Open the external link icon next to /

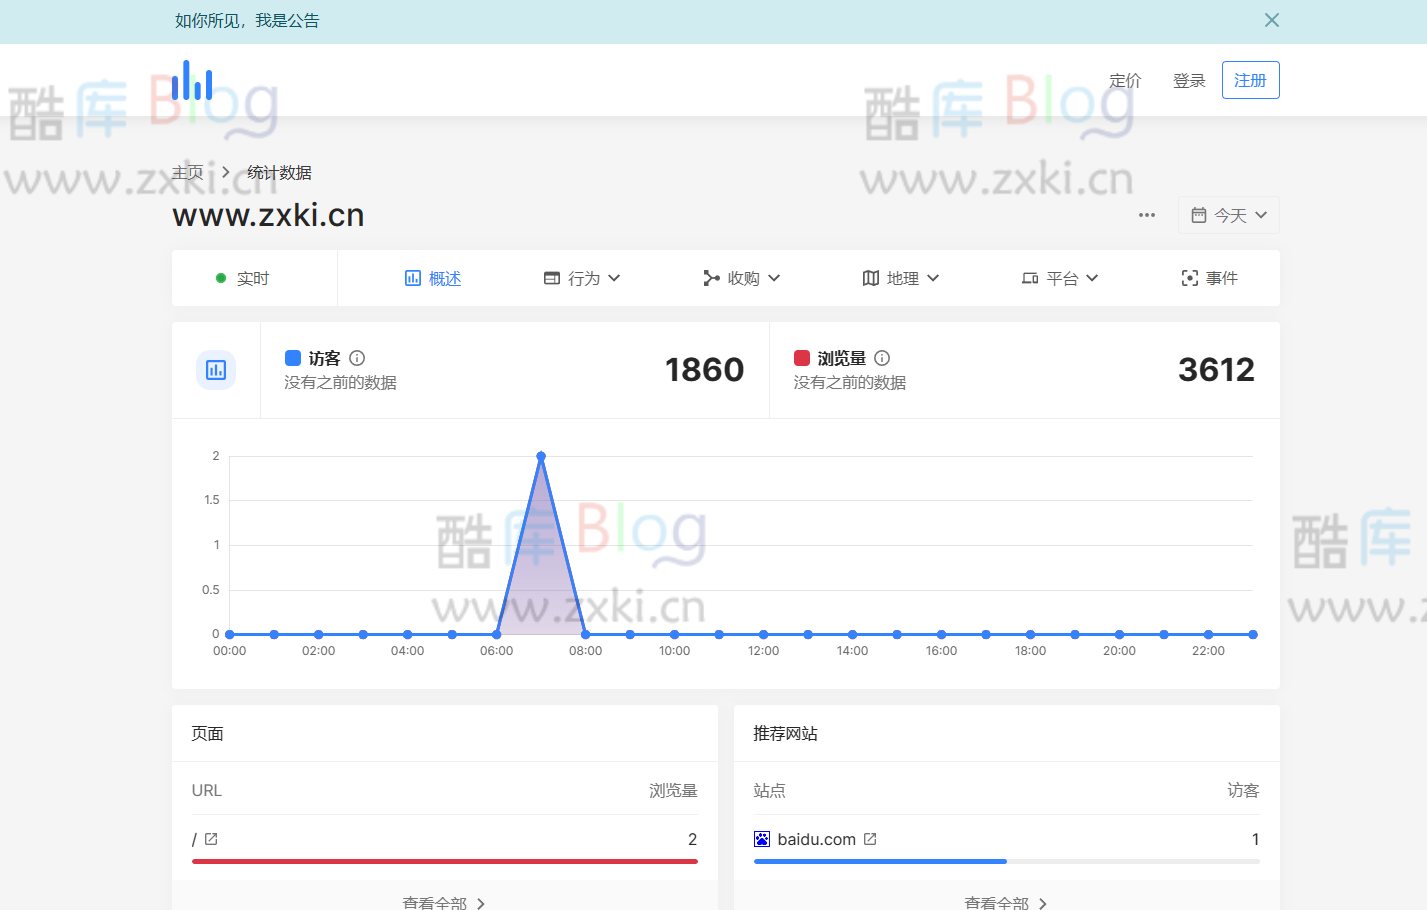click(x=210, y=839)
